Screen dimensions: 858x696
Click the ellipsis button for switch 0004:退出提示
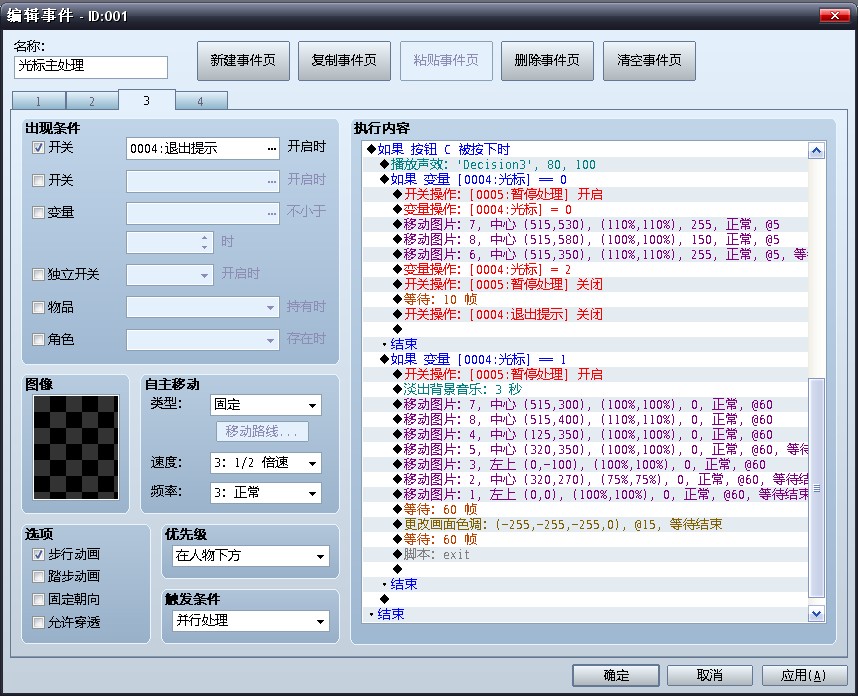tap(272, 149)
